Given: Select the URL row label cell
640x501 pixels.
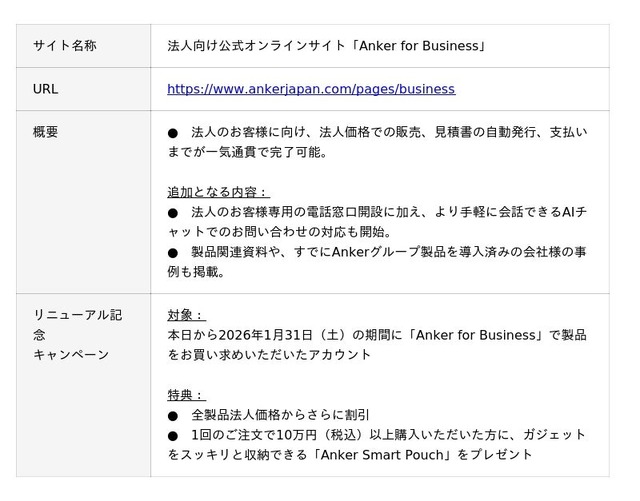Looking at the screenshot, I should (46, 89).
